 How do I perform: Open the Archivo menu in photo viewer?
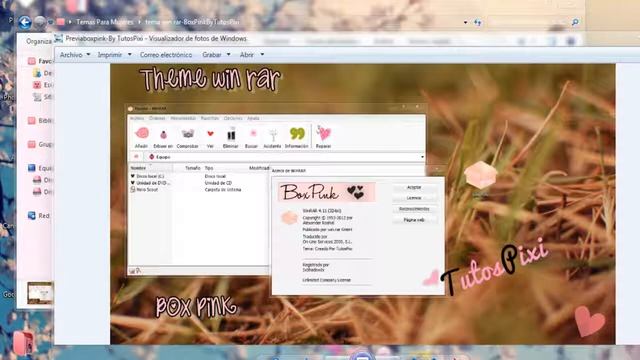75,55
